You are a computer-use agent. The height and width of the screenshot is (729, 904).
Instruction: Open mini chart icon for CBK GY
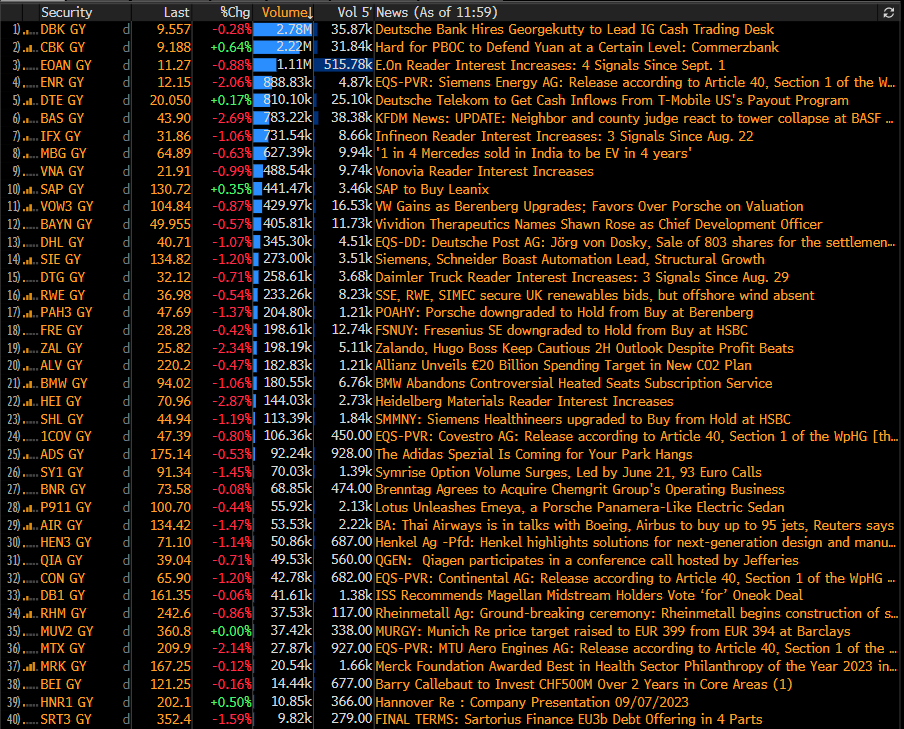click(x=31, y=48)
